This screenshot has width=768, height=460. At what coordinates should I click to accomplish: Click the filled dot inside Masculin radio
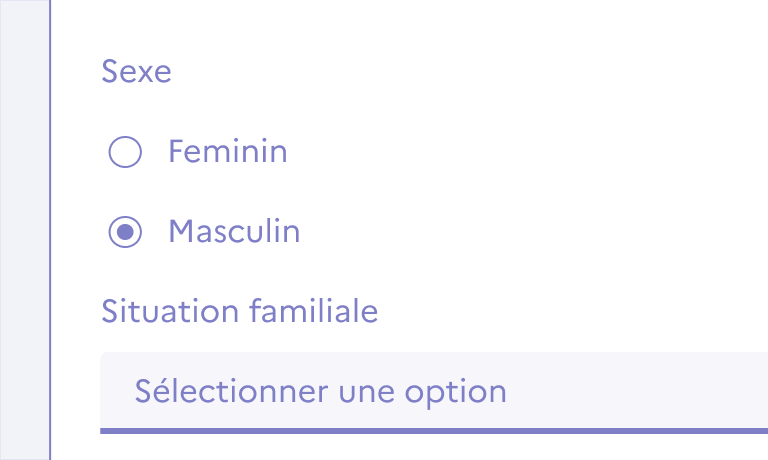coord(125,232)
